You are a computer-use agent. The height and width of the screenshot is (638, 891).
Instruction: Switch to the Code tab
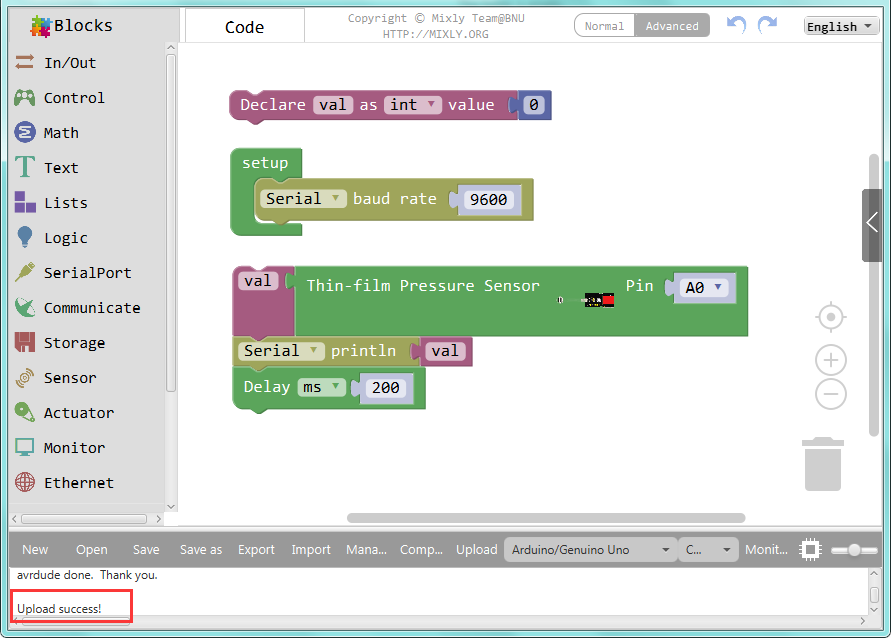[x=245, y=27]
